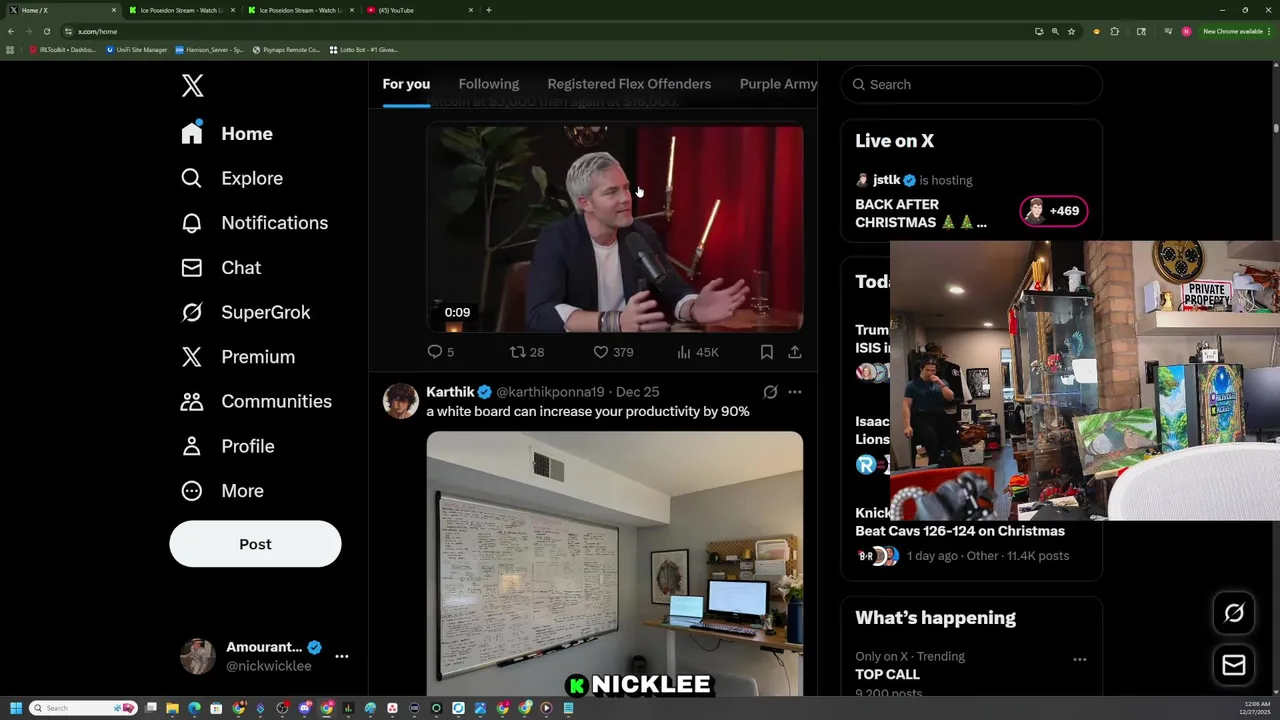Viewport: 1280px width, 720px height.
Task: Open Notifications in the sidebar
Action: coord(254,223)
